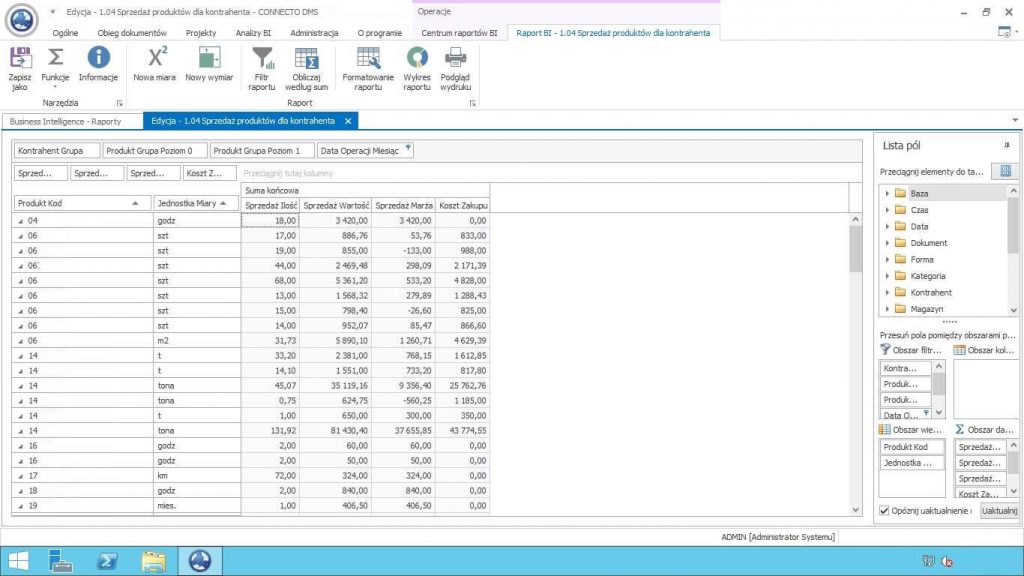Click filter icon on Data Operacji Miesiąc
The image size is (1024, 576).
pos(408,148)
